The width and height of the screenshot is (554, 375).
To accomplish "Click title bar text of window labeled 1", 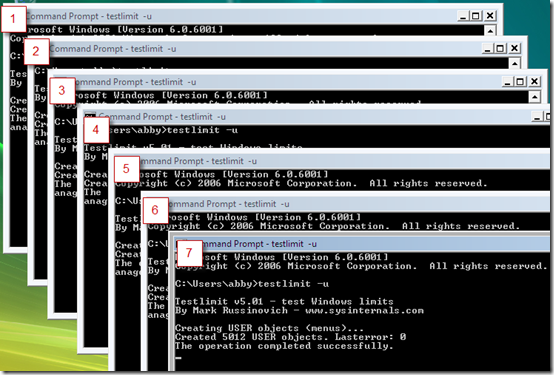I will coord(89,16).
